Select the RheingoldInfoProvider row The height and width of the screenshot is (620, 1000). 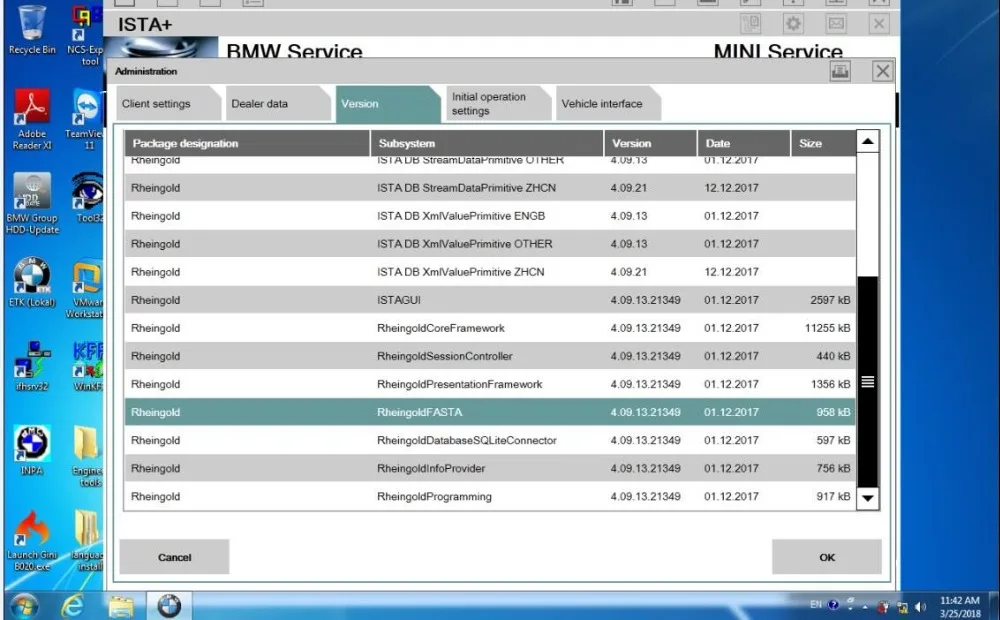[490, 468]
